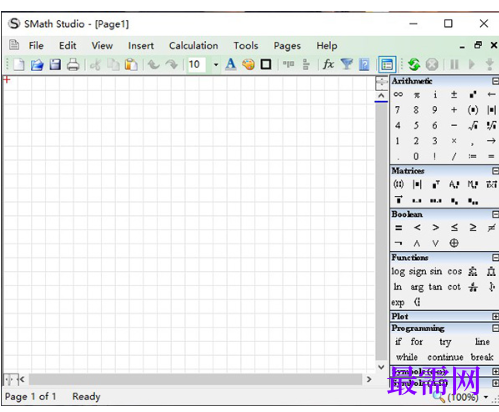
Task: Insert the 'while' programming statement
Action: click(x=407, y=357)
